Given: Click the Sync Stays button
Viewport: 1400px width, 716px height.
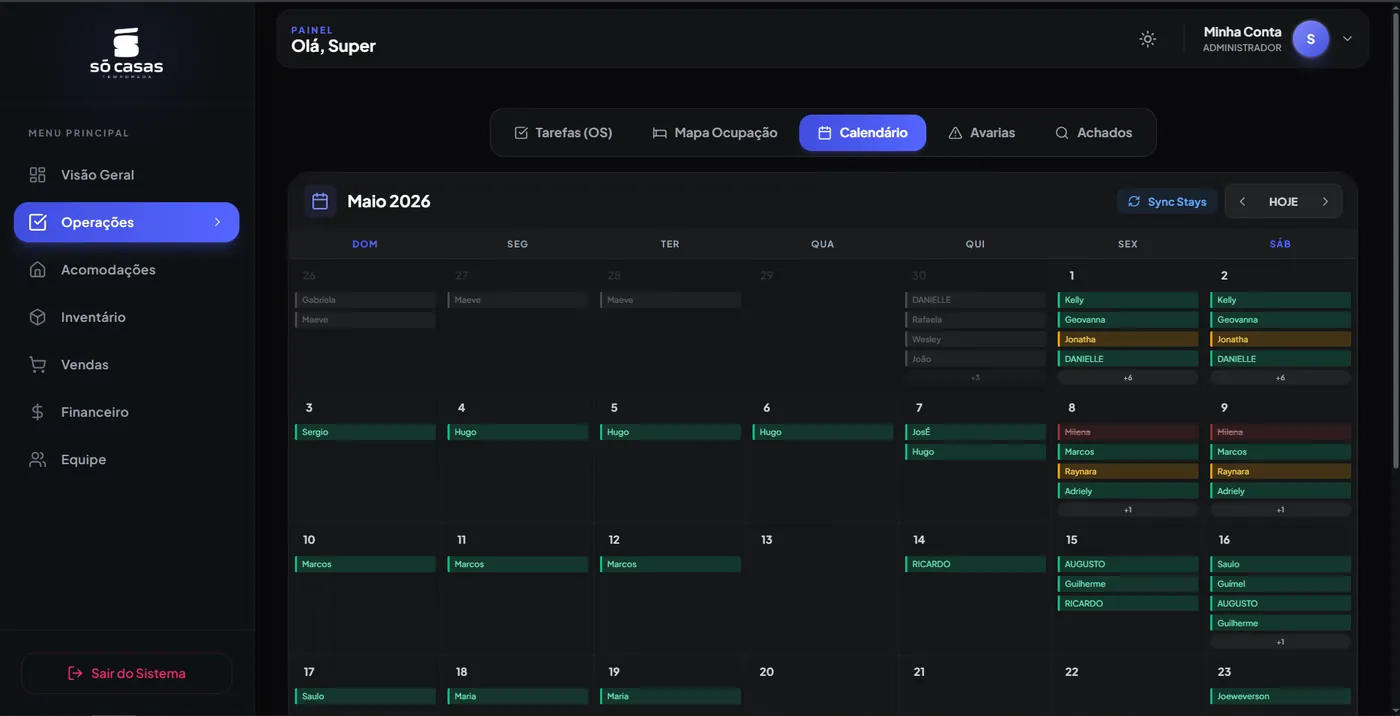Looking at the screenshot, I should [x=1167, y=201].
